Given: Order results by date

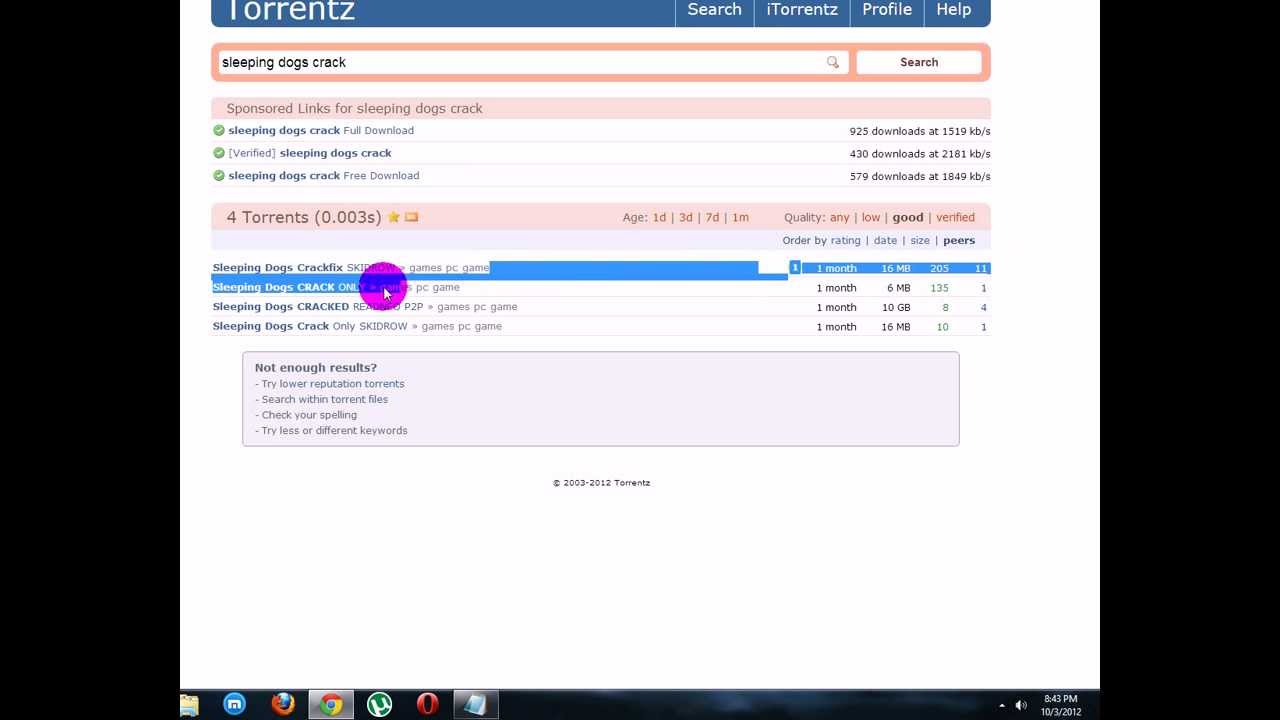Looking at the screenshot, I should point(885,240).
